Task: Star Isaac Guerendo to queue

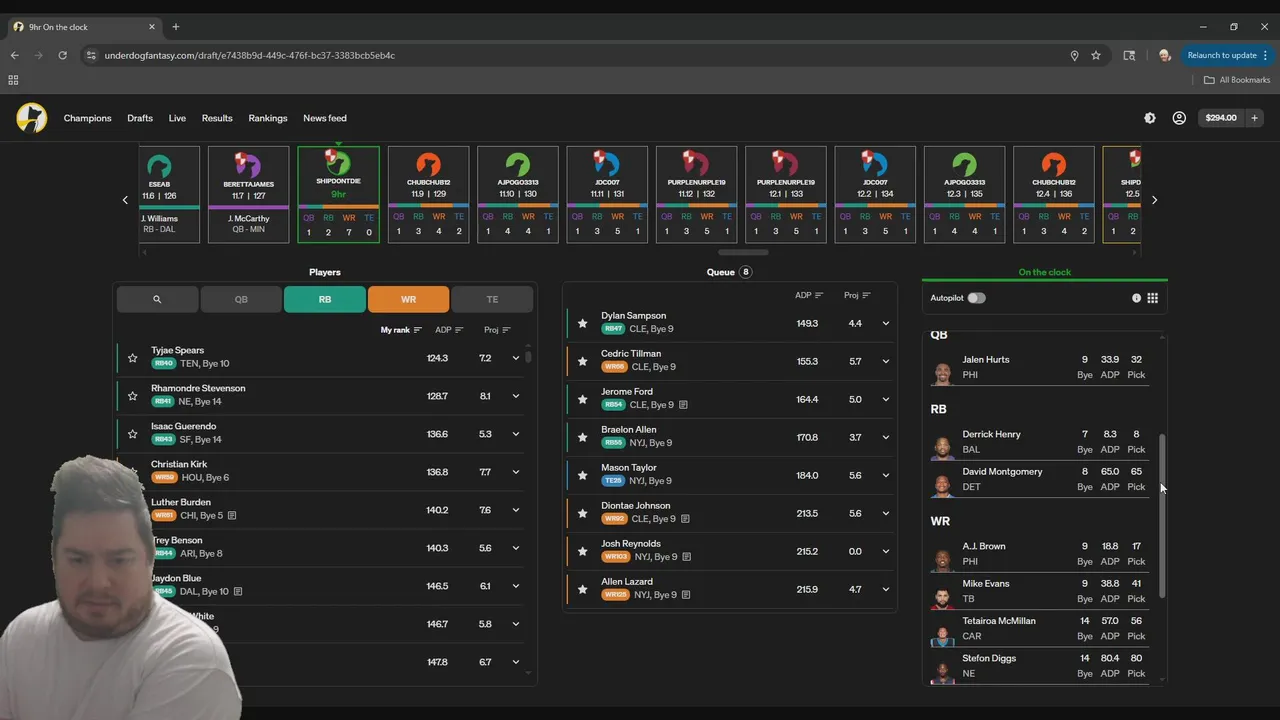Action: tap(132, 434)
